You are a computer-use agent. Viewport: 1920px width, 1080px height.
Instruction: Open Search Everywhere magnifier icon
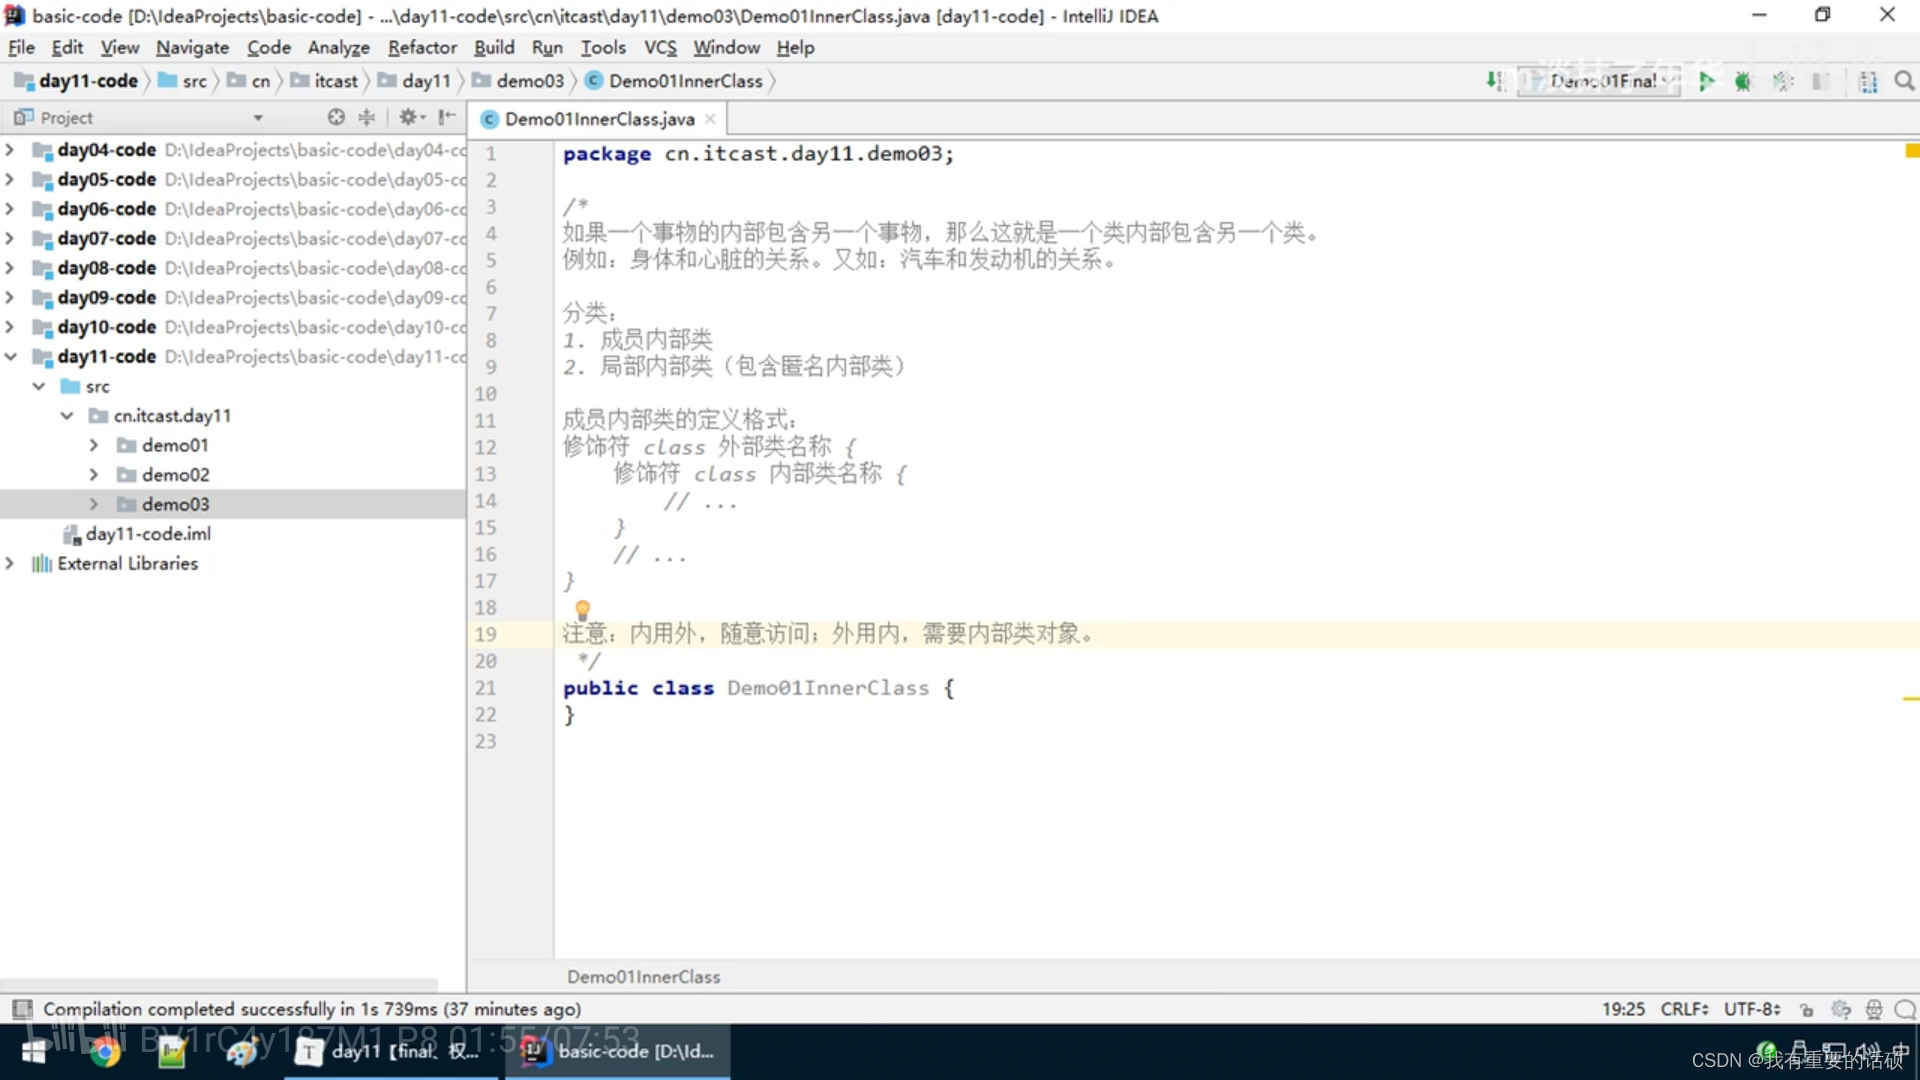tap(1904, 82)
